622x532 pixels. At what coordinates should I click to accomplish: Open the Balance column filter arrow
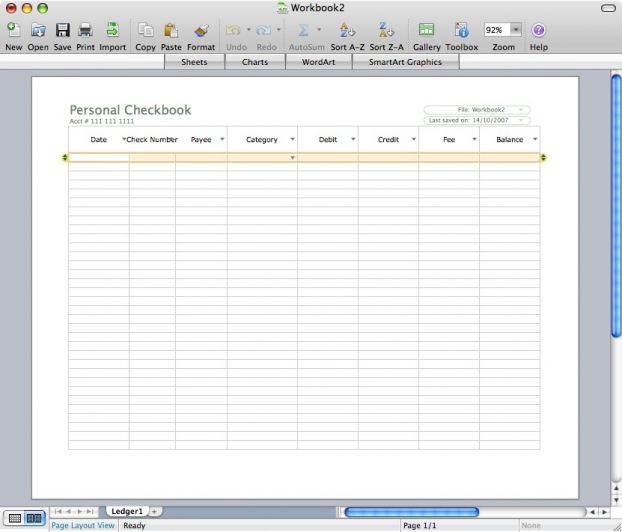point(535,140)
